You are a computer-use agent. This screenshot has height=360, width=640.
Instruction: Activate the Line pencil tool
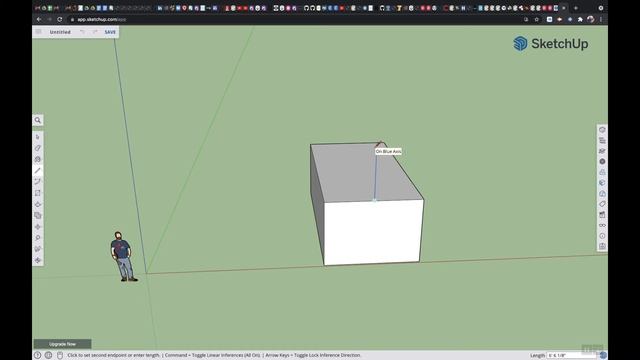click(38, 171)
